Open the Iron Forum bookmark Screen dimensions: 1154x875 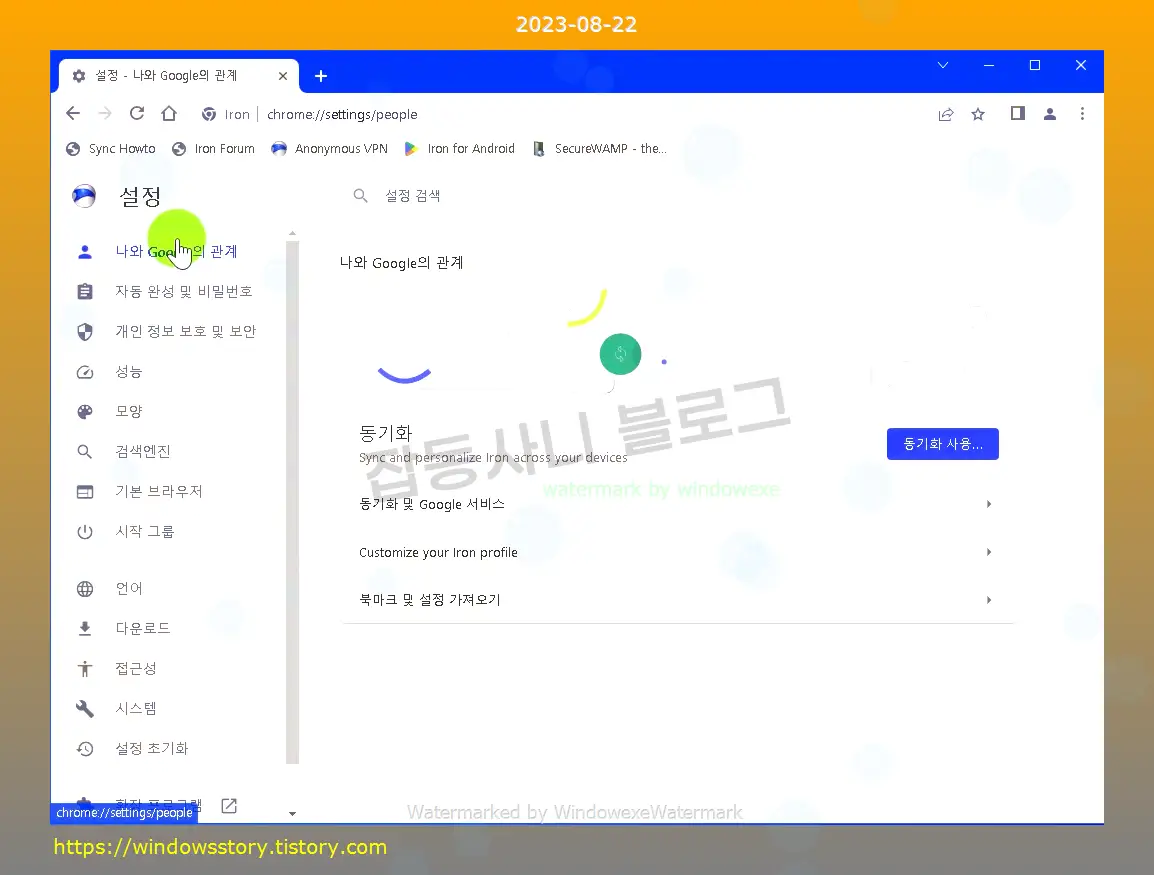coord(213,149)
